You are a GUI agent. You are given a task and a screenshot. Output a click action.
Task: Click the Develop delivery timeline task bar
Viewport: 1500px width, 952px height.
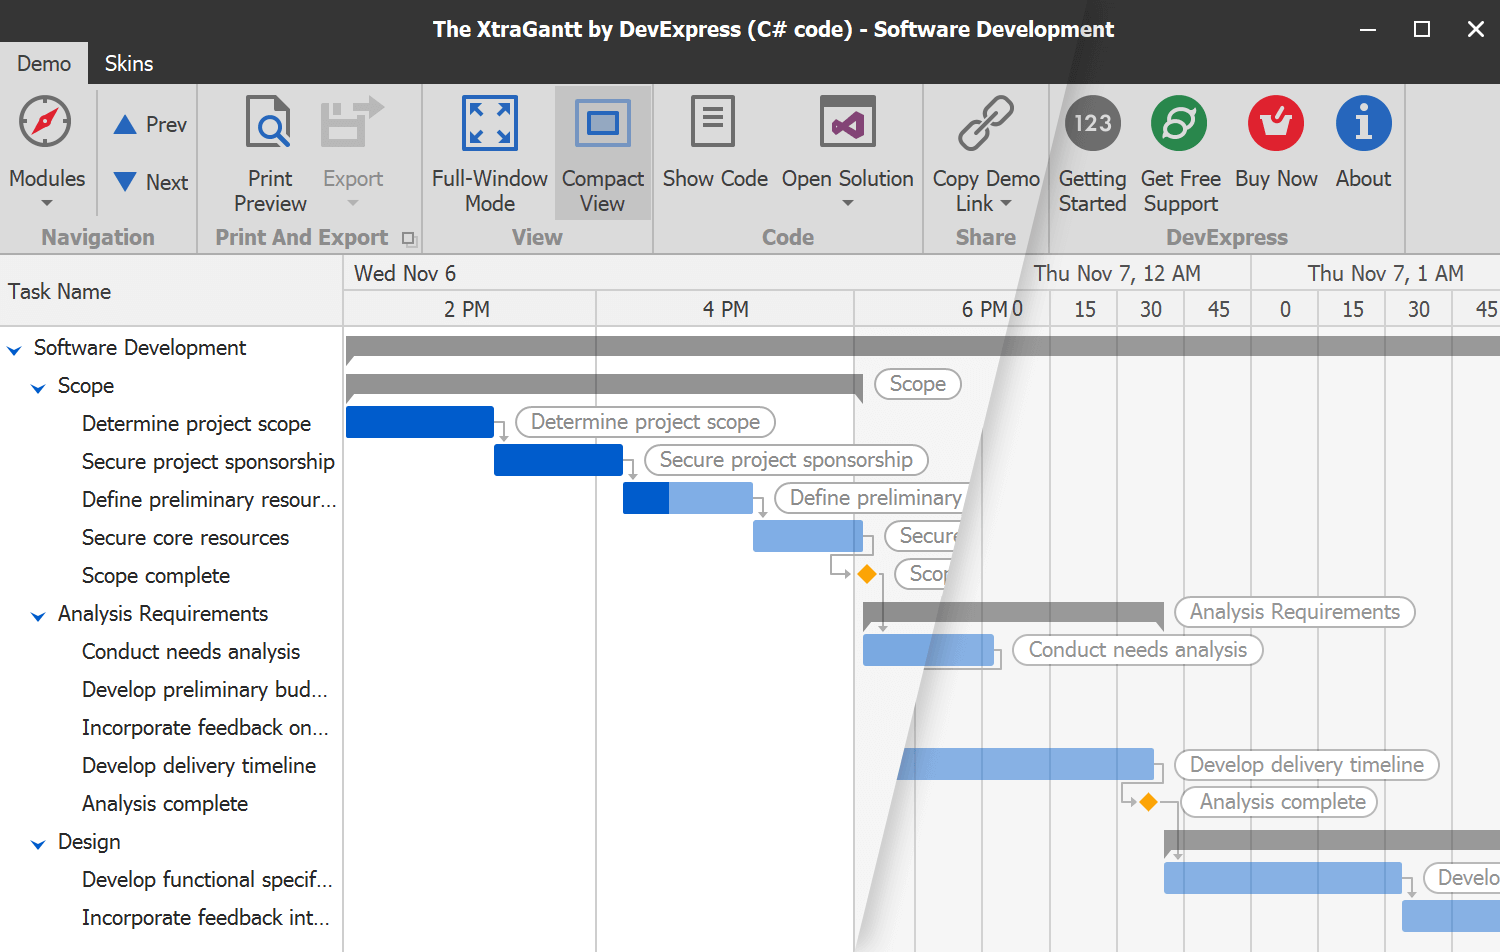click(1025, 764)
